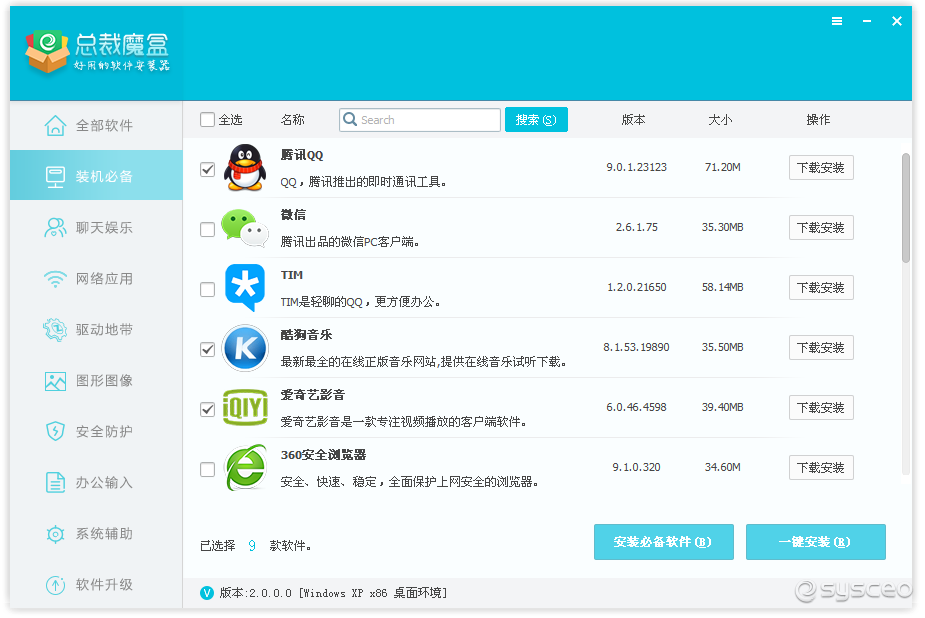The image size is (925, 618).
Task: Click the people icon for 聊天娱乐
Action: (x=55, y=228)
